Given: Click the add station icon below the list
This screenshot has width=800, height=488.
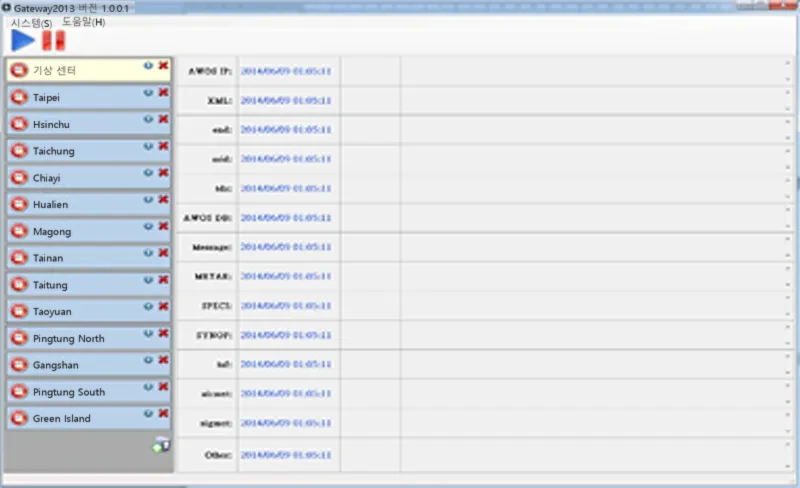Looking at the screenshot, I should pos(161,445).
